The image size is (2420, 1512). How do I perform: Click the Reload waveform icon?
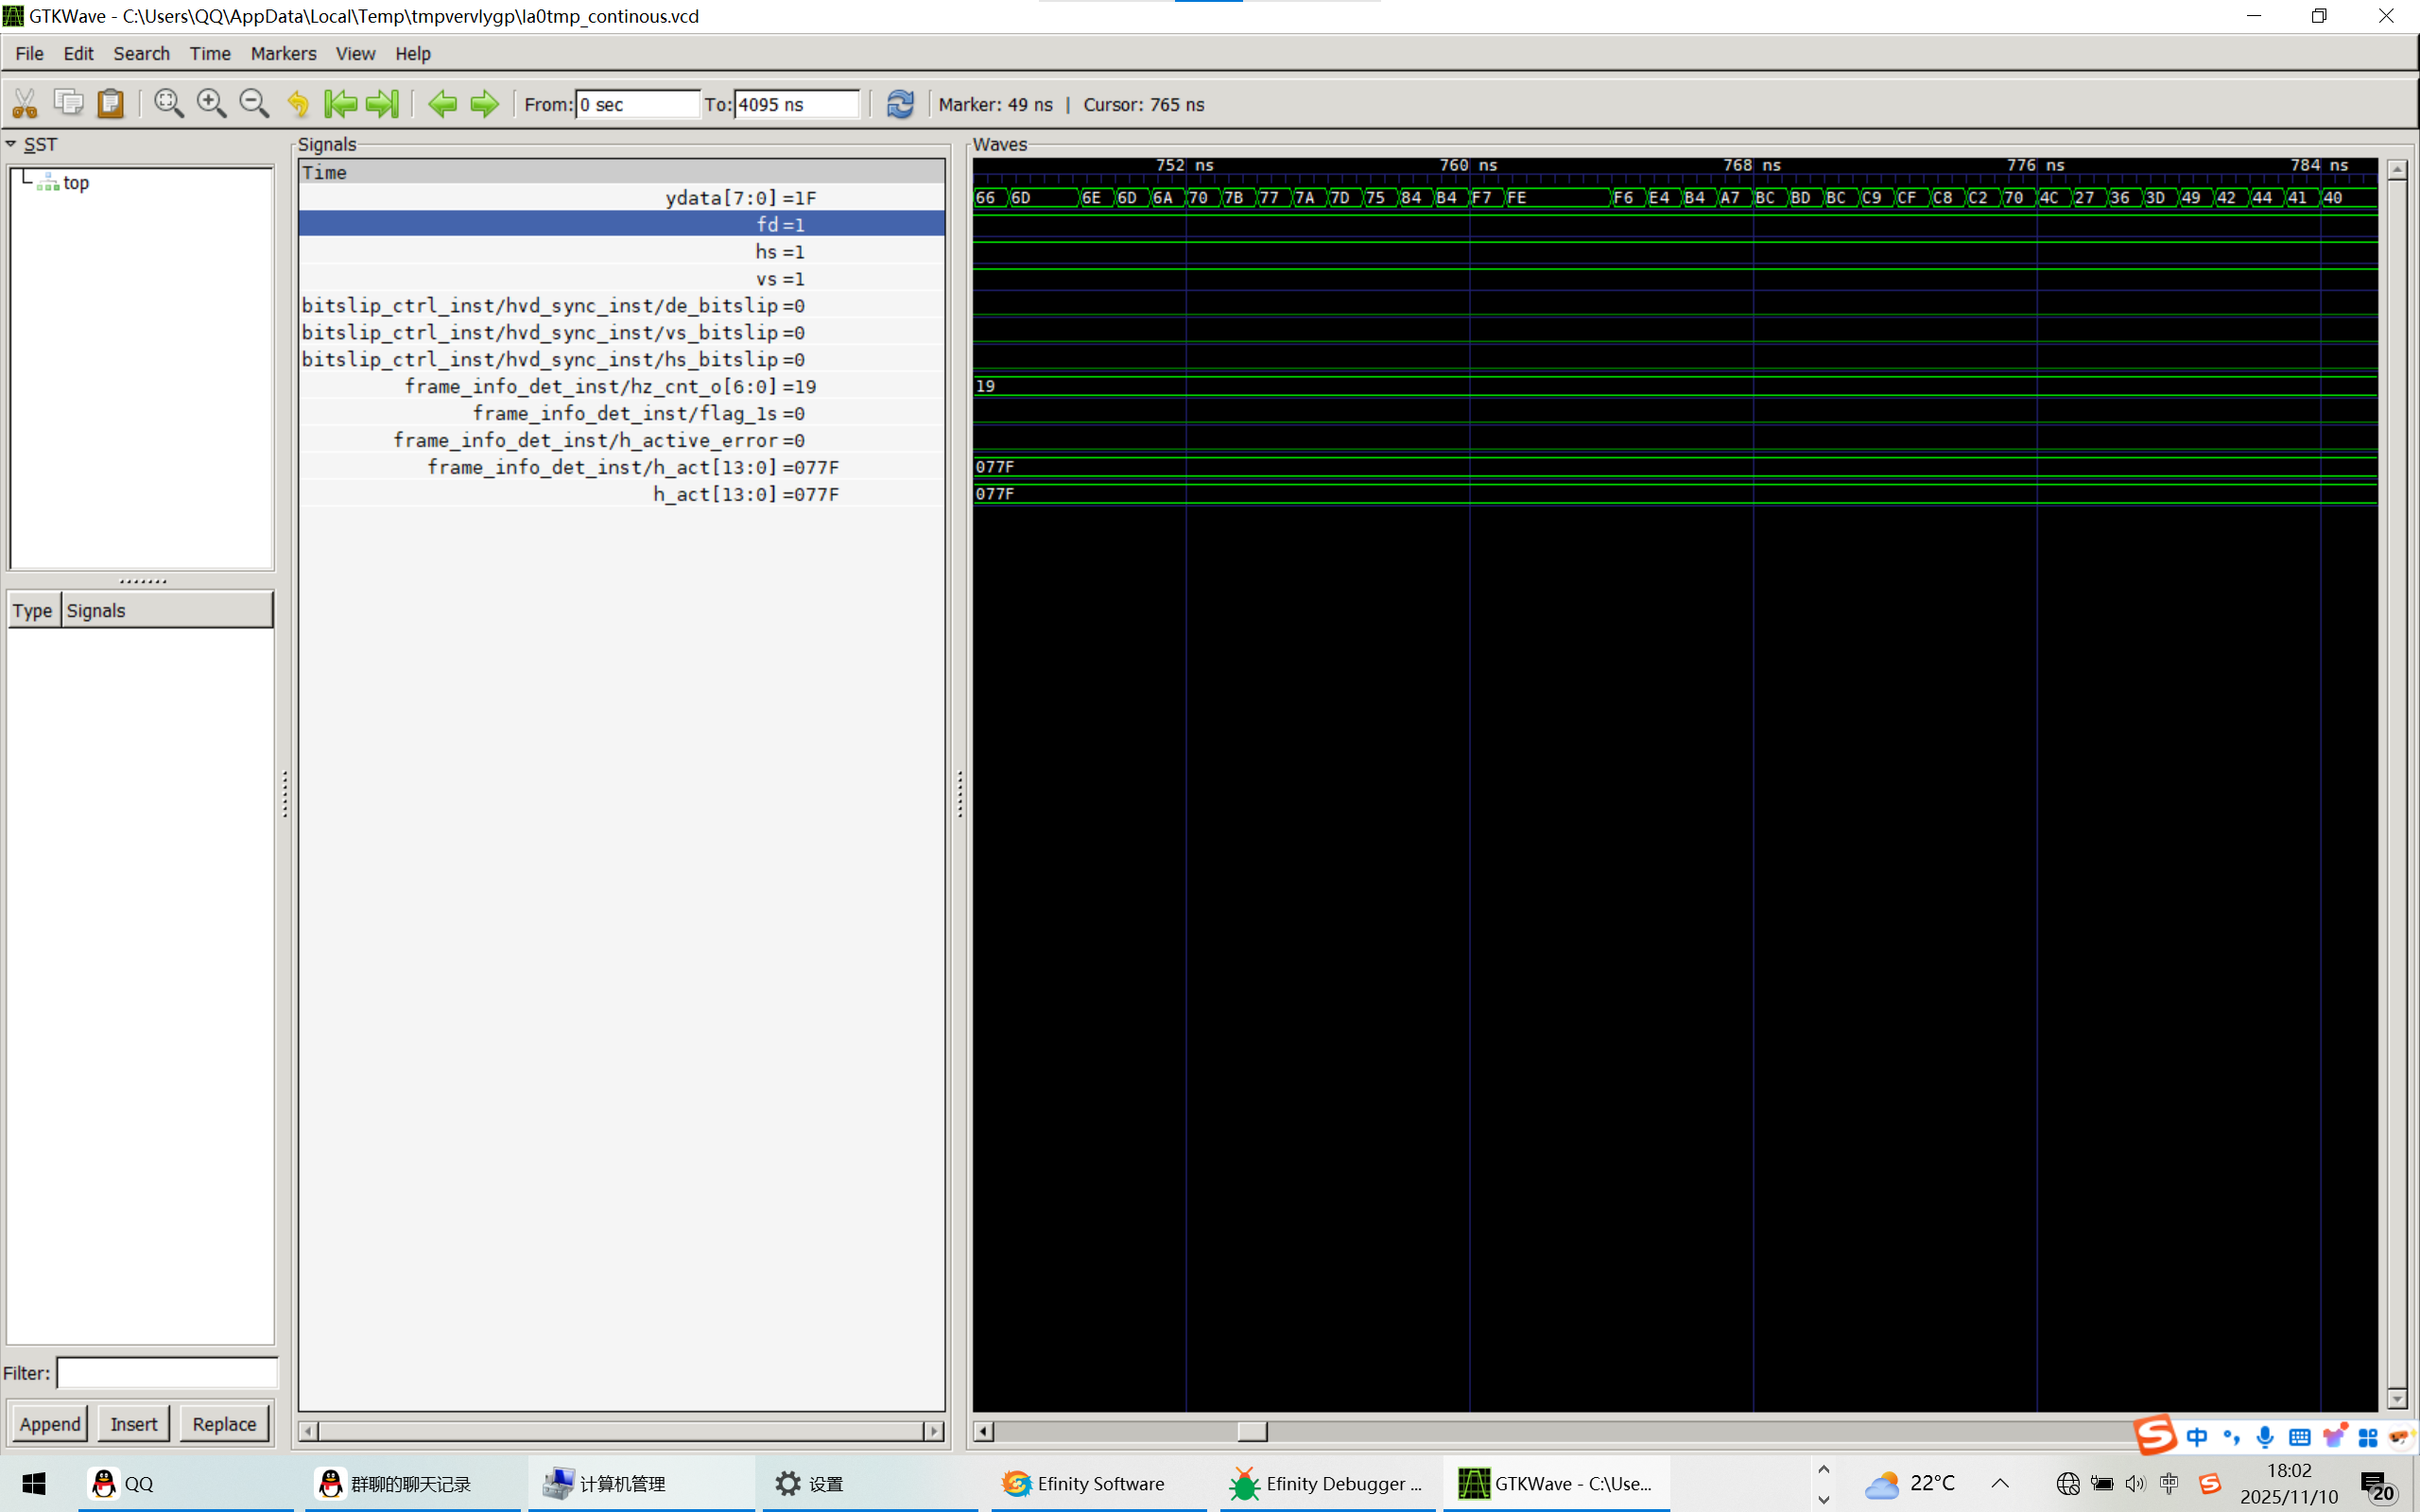click(x=900, y=104)
